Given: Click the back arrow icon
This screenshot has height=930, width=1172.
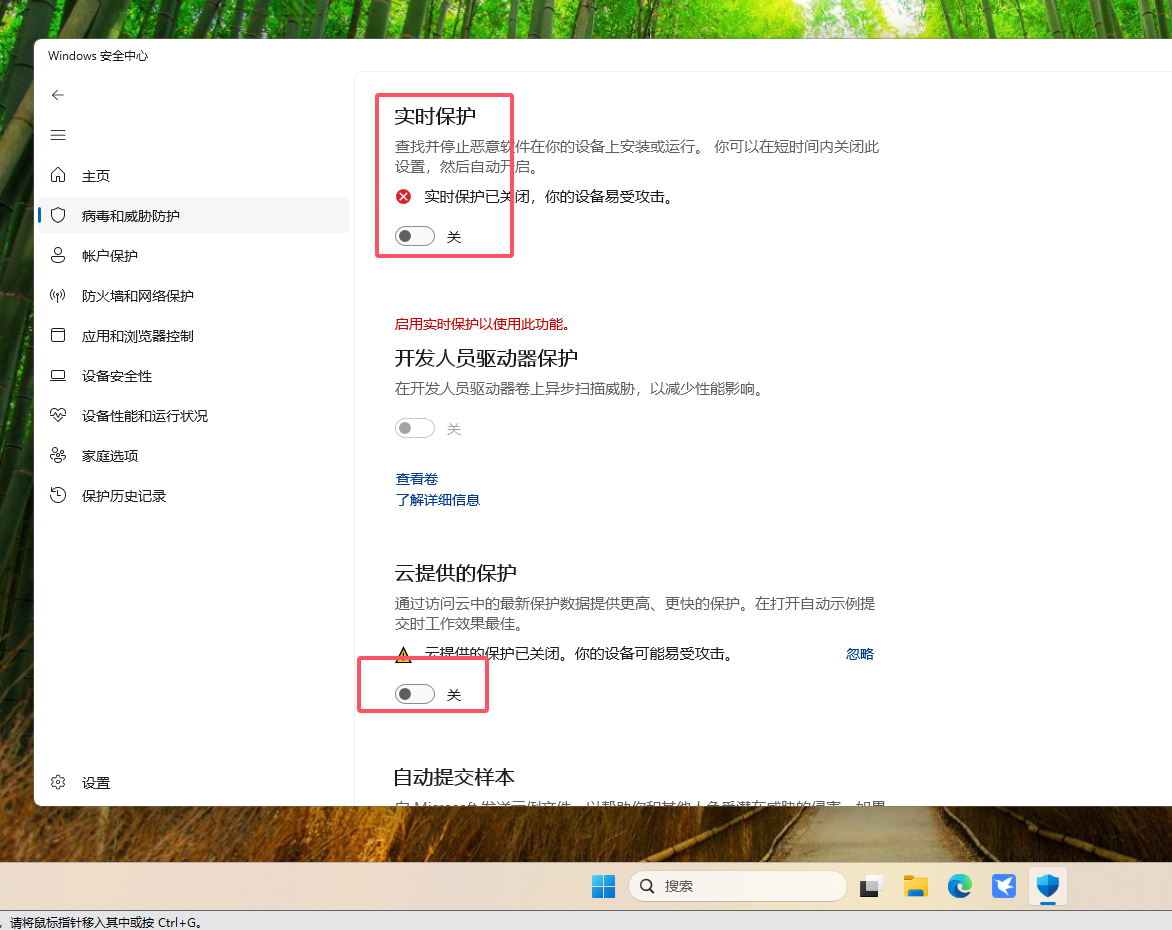Looking at the screenshot, I should [58, 95].
